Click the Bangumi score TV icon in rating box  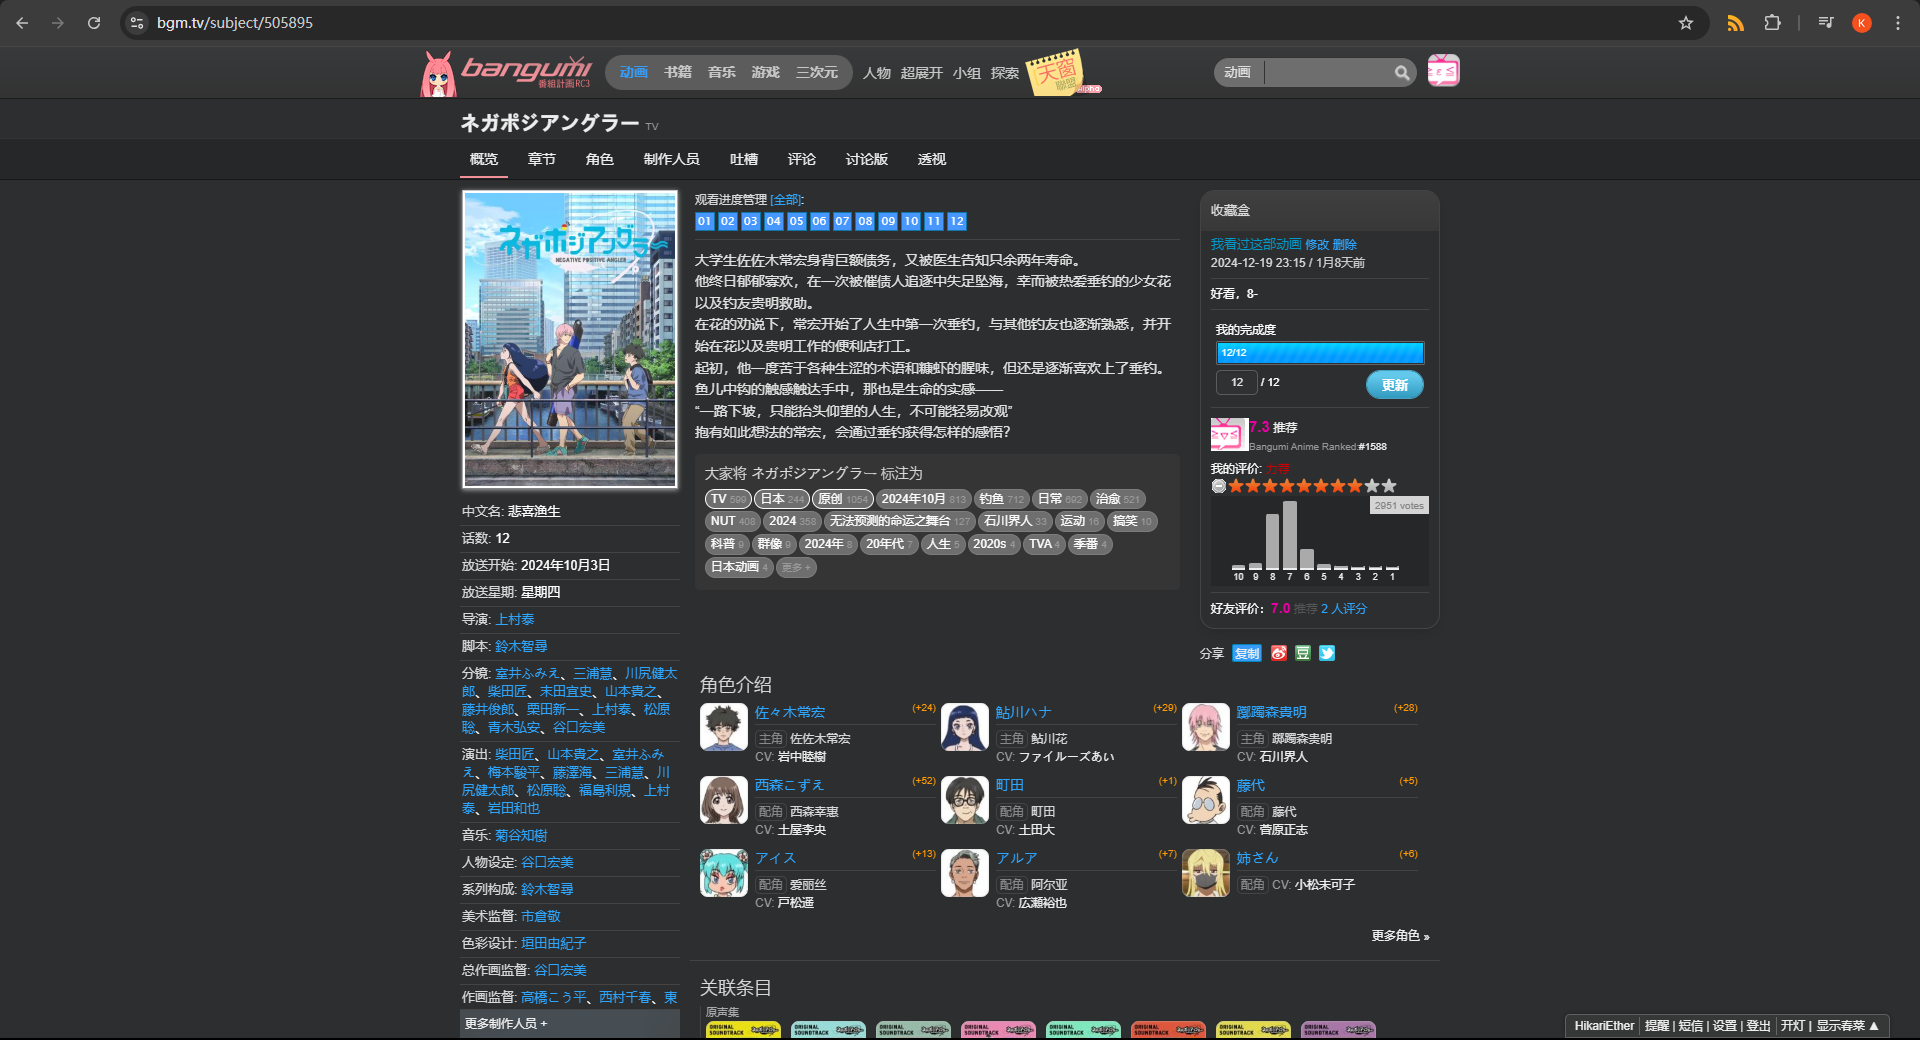pyautogui.click(x=1229, y=435)
